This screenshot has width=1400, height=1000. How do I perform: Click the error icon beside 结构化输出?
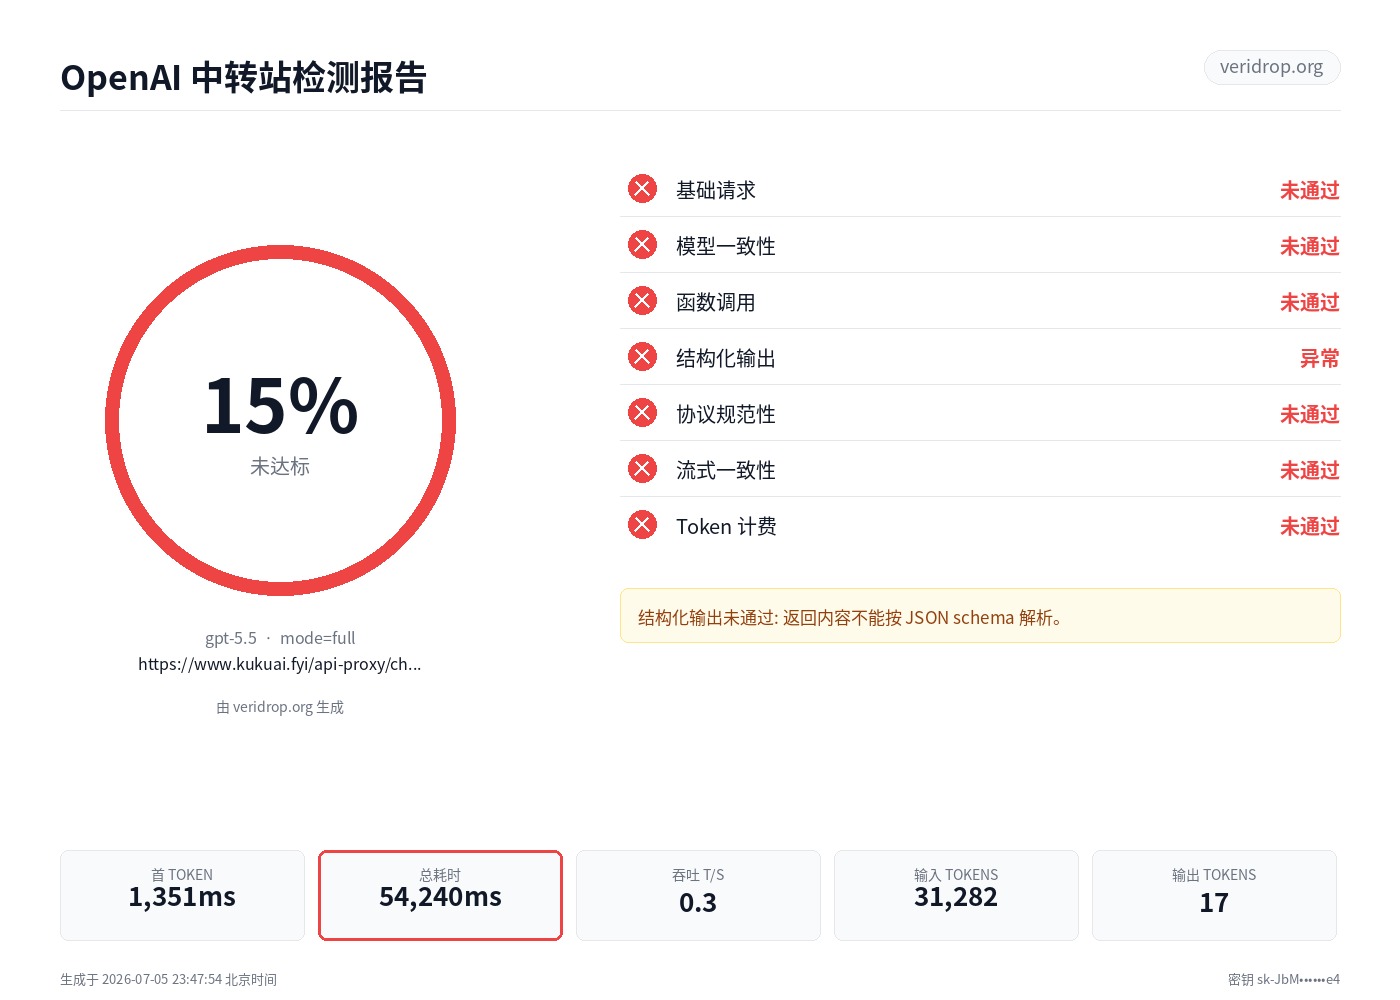coord(642,357)
